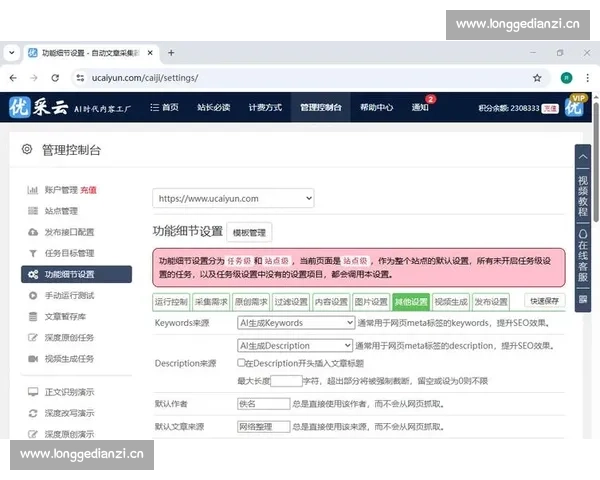Viewport: 600px width, 480px height.
Task: Click the browser forward arrow
Action: pos(34,78)
